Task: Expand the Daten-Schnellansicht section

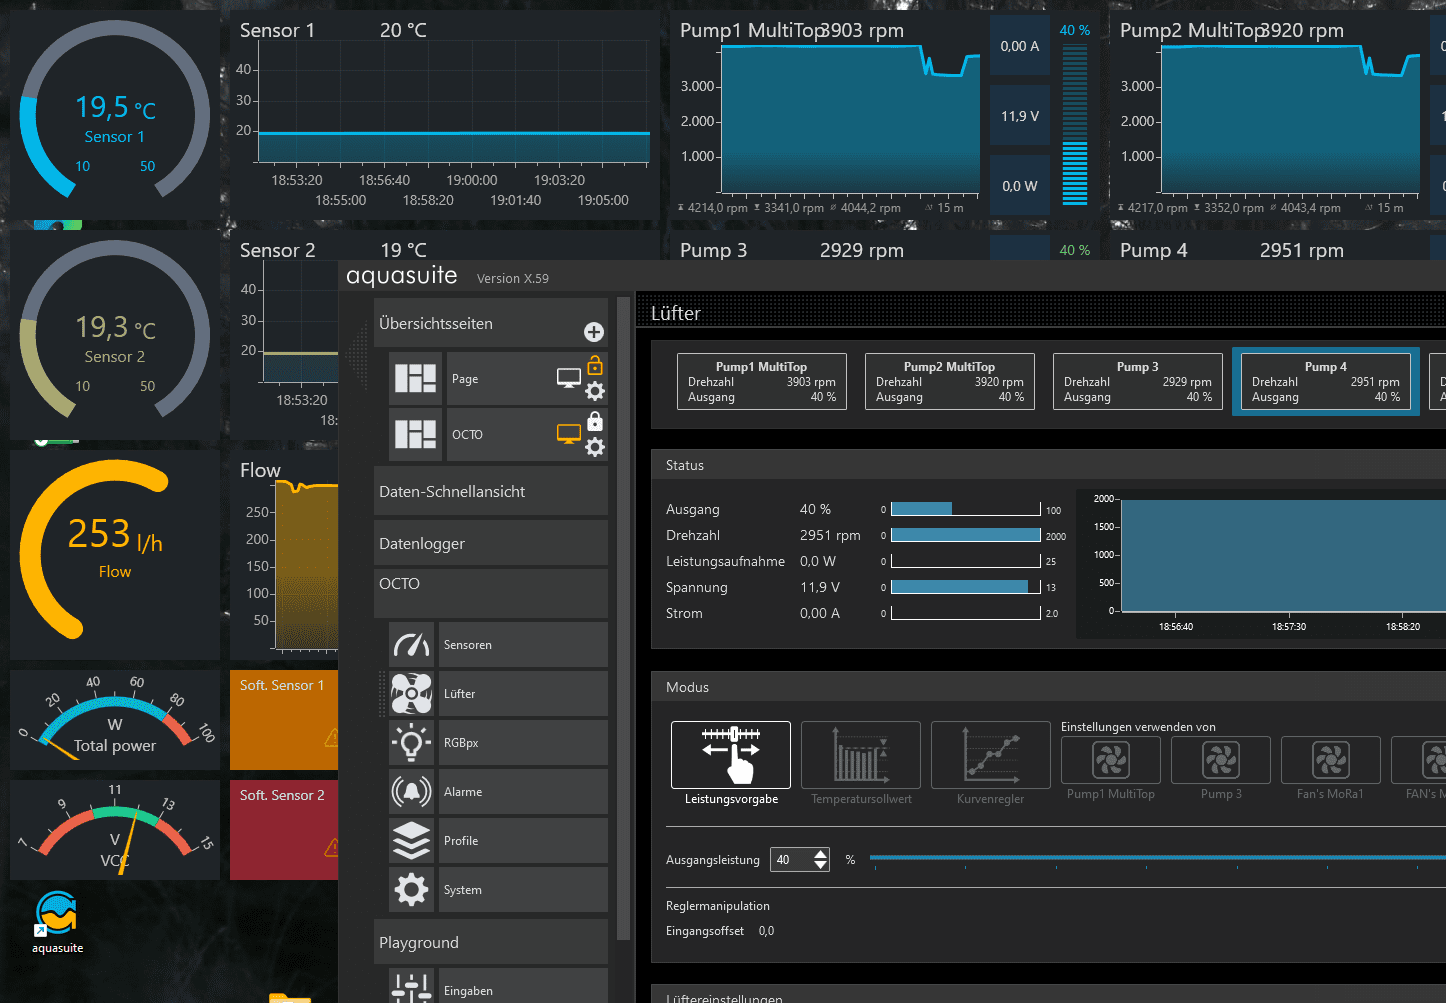Action: tap(491, 491)
